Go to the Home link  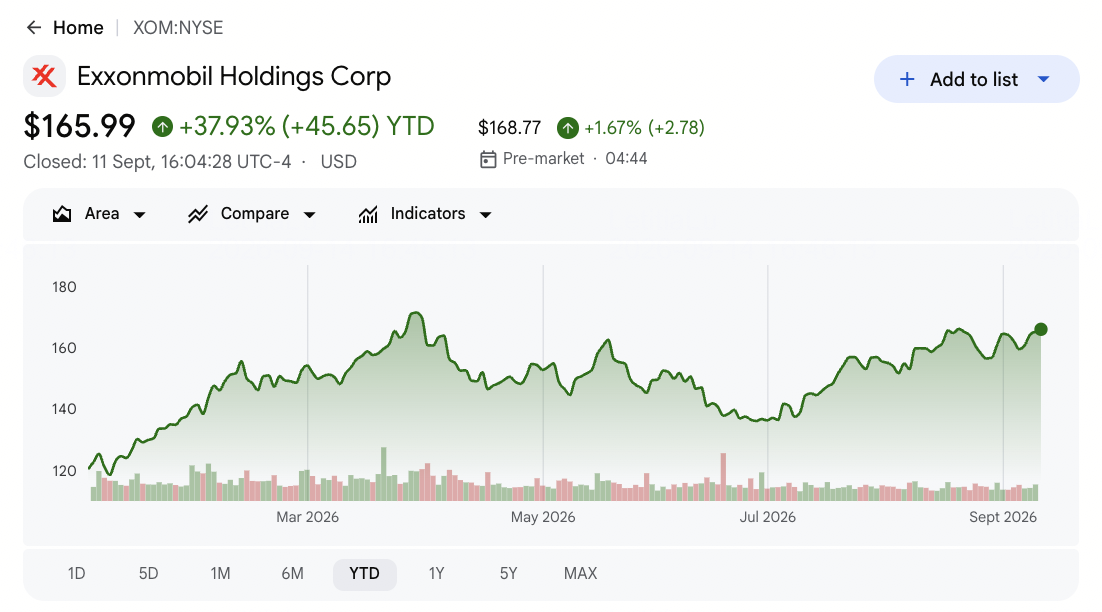pos(78,27)
